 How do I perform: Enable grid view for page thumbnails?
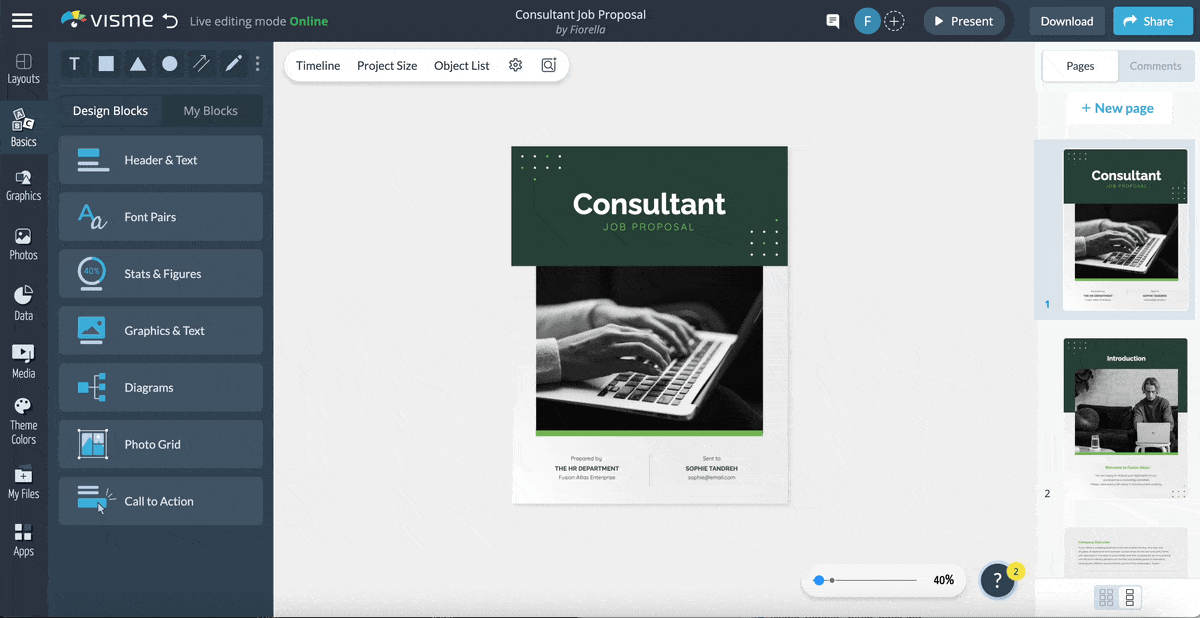[x=1106, y=597]
